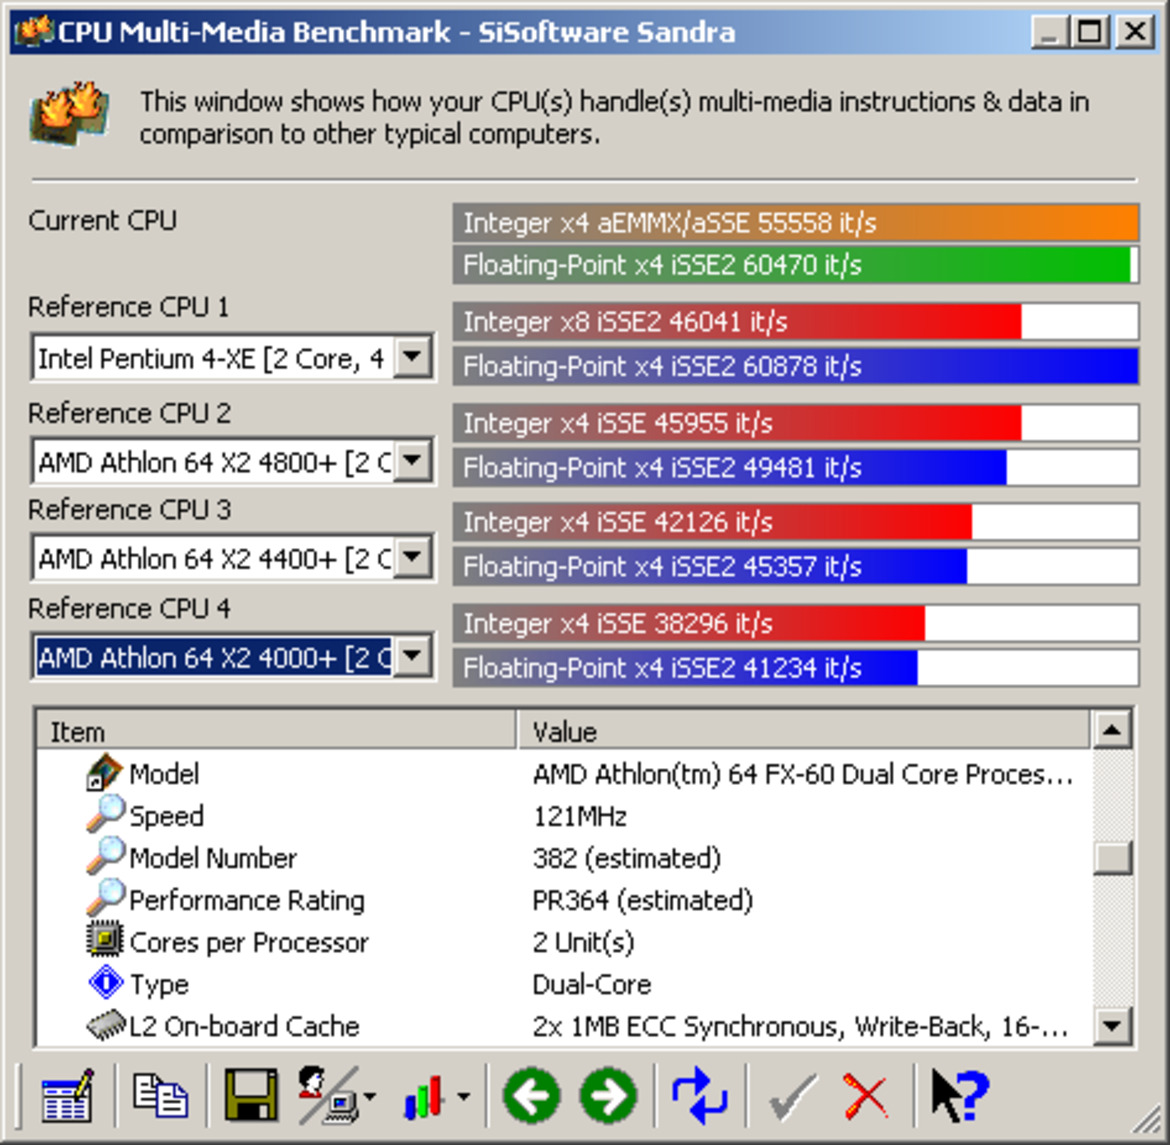Click the Integer x4 iSSE 45955 bar
Screen dimensions: 1170x1145
[795, 423]
